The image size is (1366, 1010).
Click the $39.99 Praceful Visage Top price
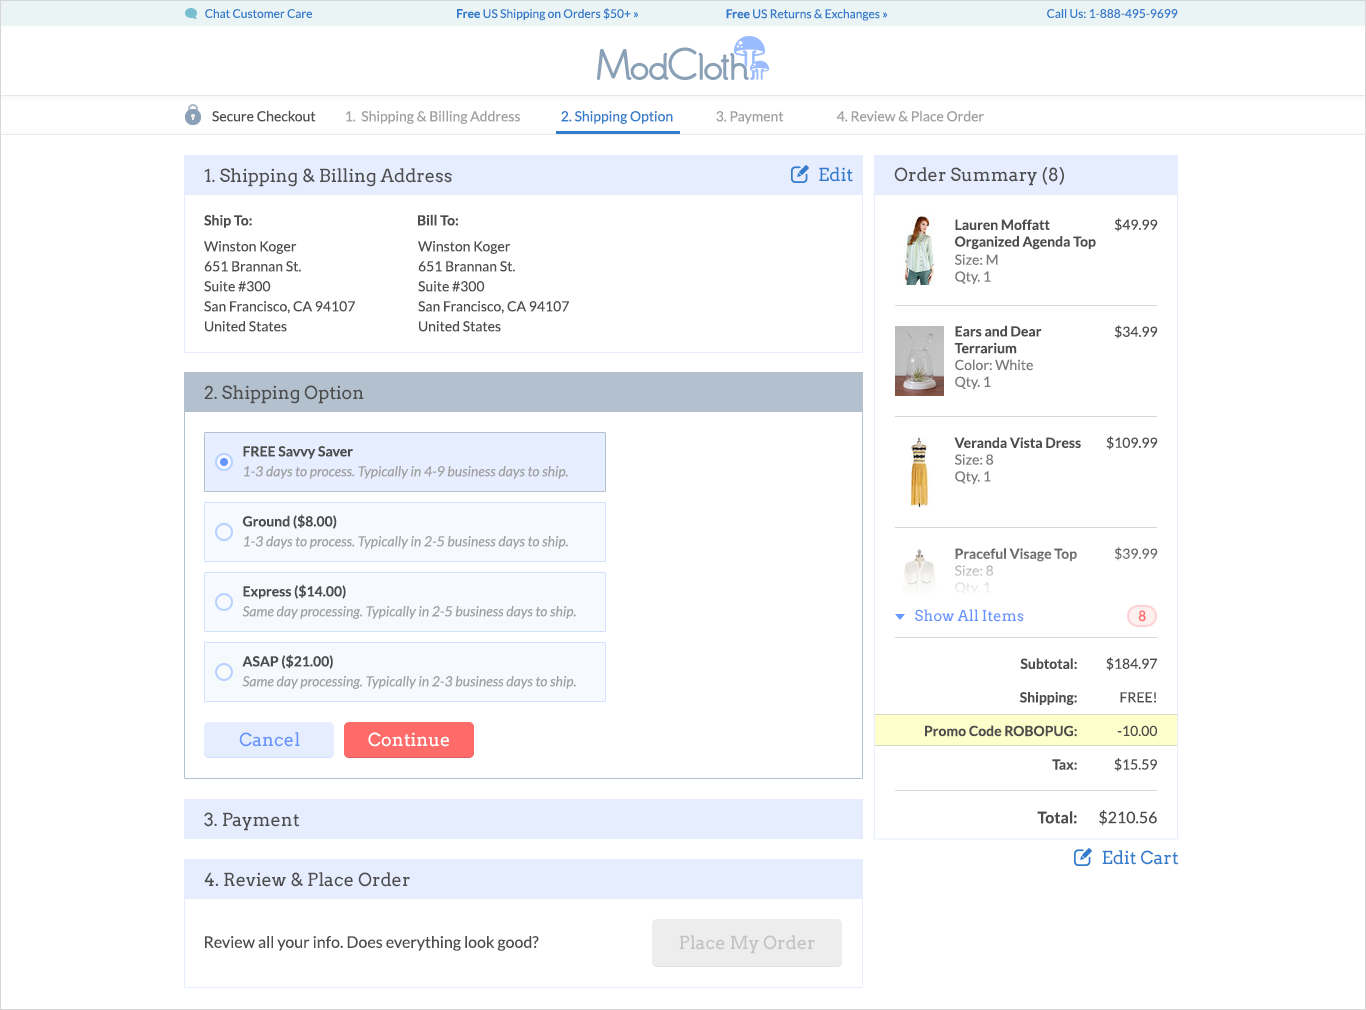point(1136,554)
